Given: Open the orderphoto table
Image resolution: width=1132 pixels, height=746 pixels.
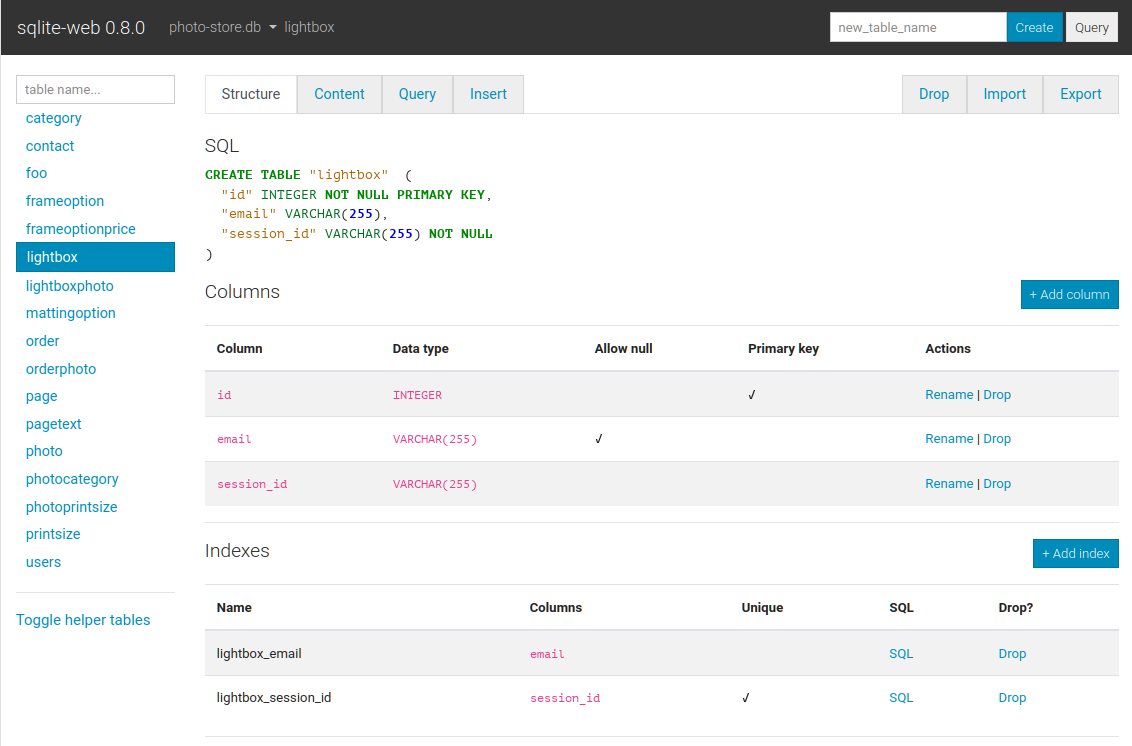Looking at the screenshot, I should pos(61,369).
